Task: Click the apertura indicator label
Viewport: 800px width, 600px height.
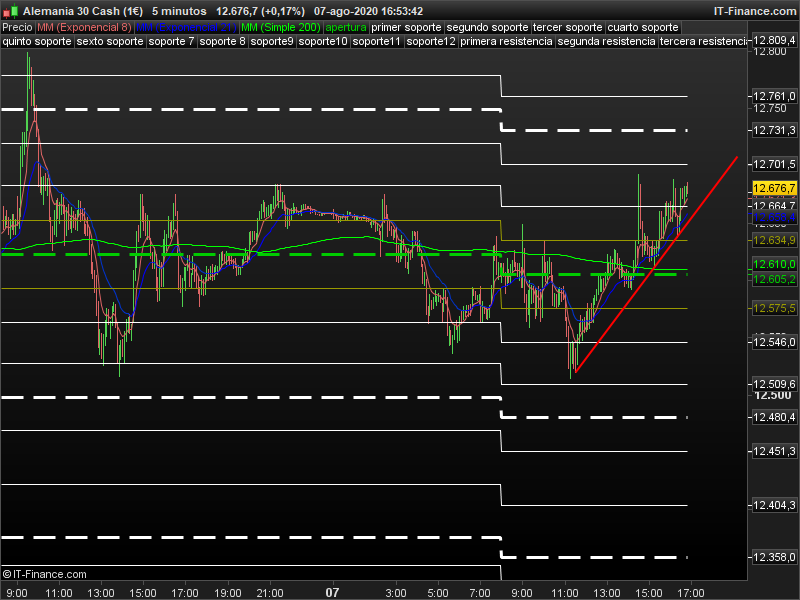Action: click(345, 27)
